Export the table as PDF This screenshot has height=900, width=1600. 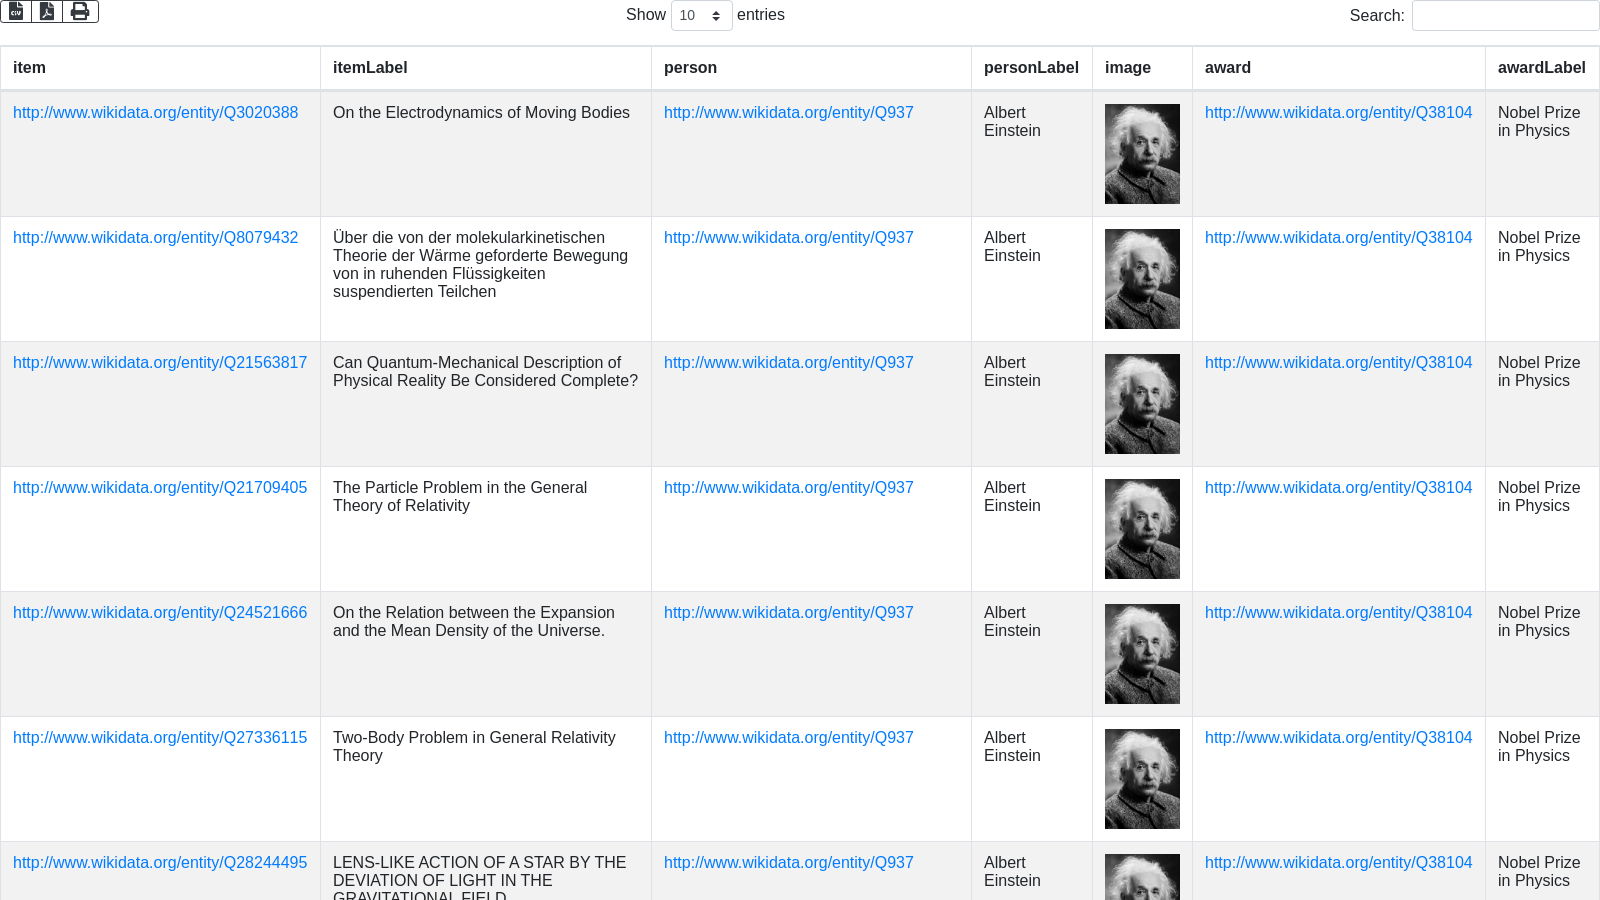[x=47, y=12]
